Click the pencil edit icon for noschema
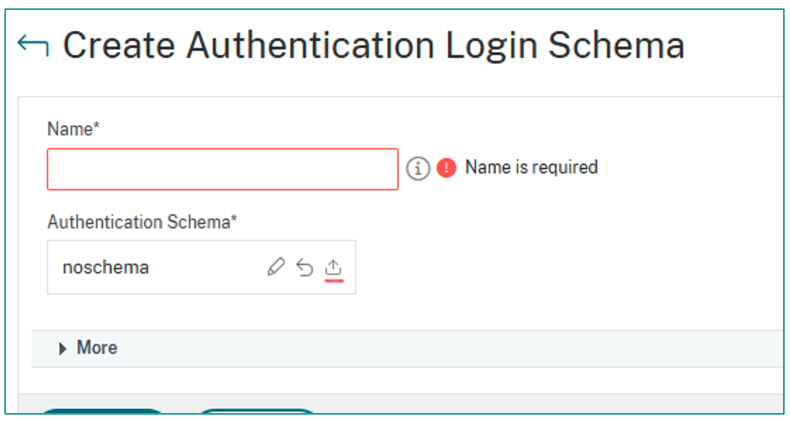790x421 pixels. (x=276, y=267)
